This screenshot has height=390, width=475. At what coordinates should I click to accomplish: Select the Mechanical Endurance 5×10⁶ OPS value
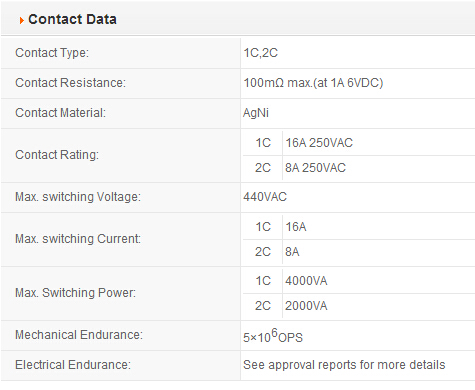273,336
